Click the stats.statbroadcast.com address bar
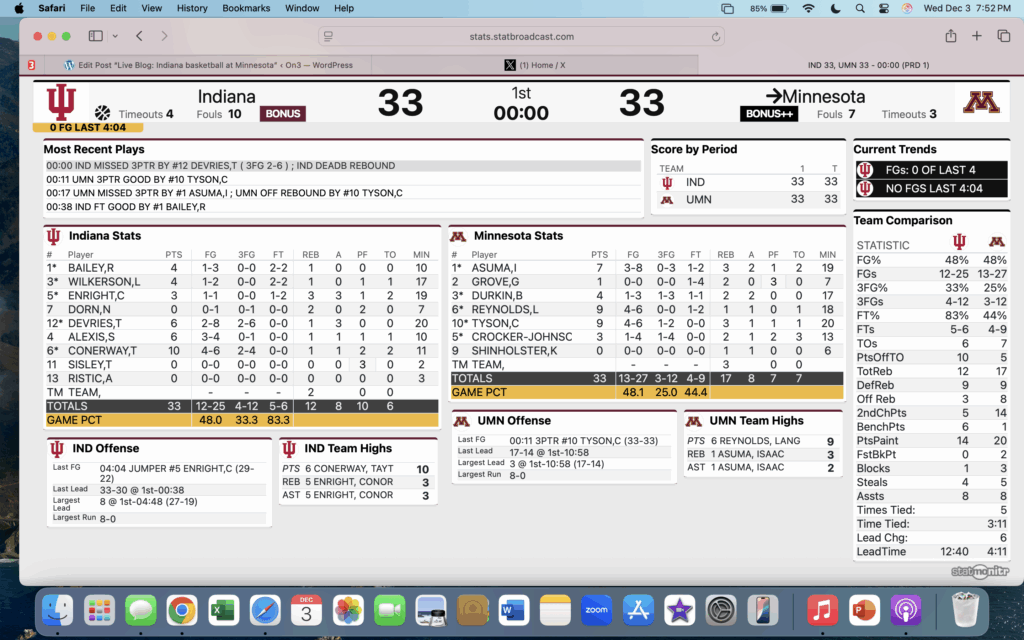Viewport: 1024px width, 640px height. (521, 37)
